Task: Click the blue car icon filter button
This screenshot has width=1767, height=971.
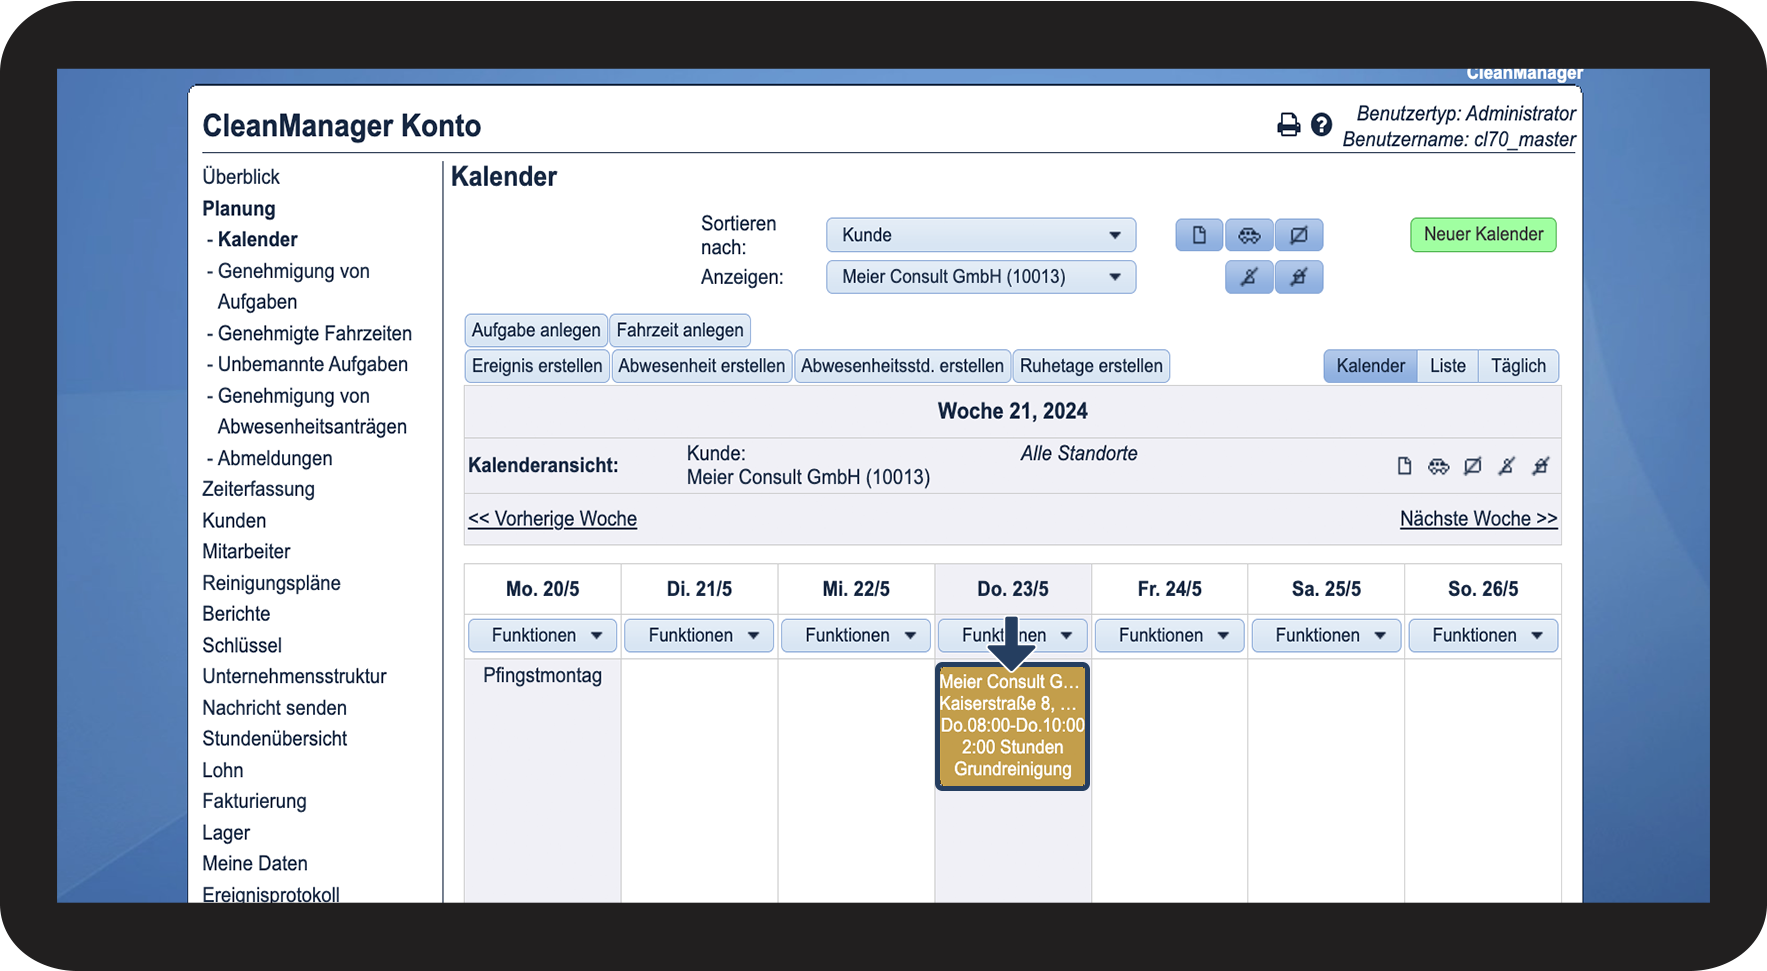Action: [x=1249, y=235]
